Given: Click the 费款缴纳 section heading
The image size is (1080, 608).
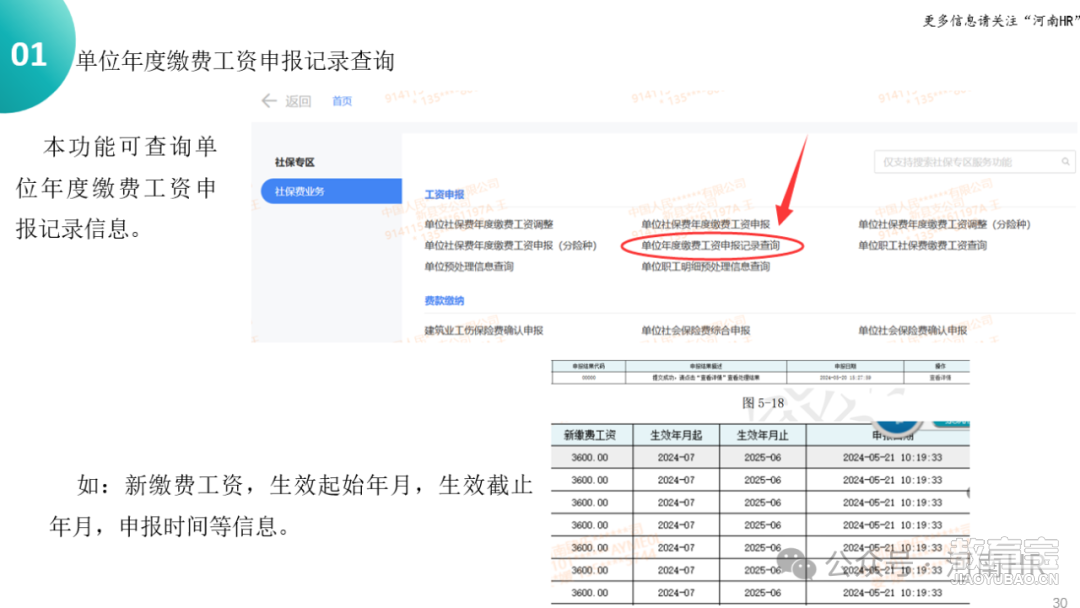Looking at the screenshot, I should [444, 301].
